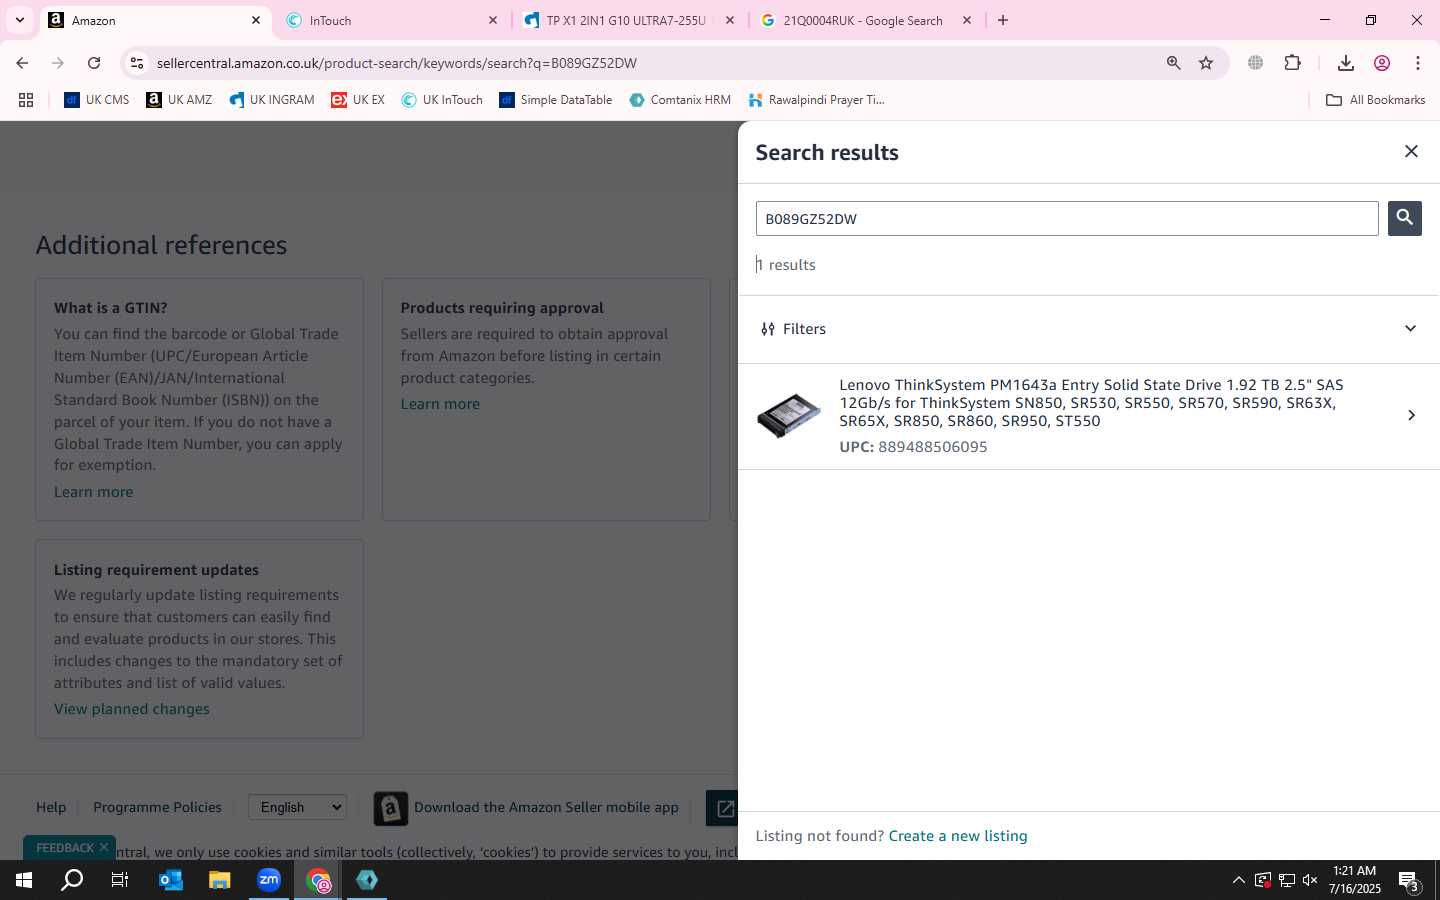This screenshot has width=1440, height=900.
Task: Open the tab search dropdown arrow
Action: [19, 20]
